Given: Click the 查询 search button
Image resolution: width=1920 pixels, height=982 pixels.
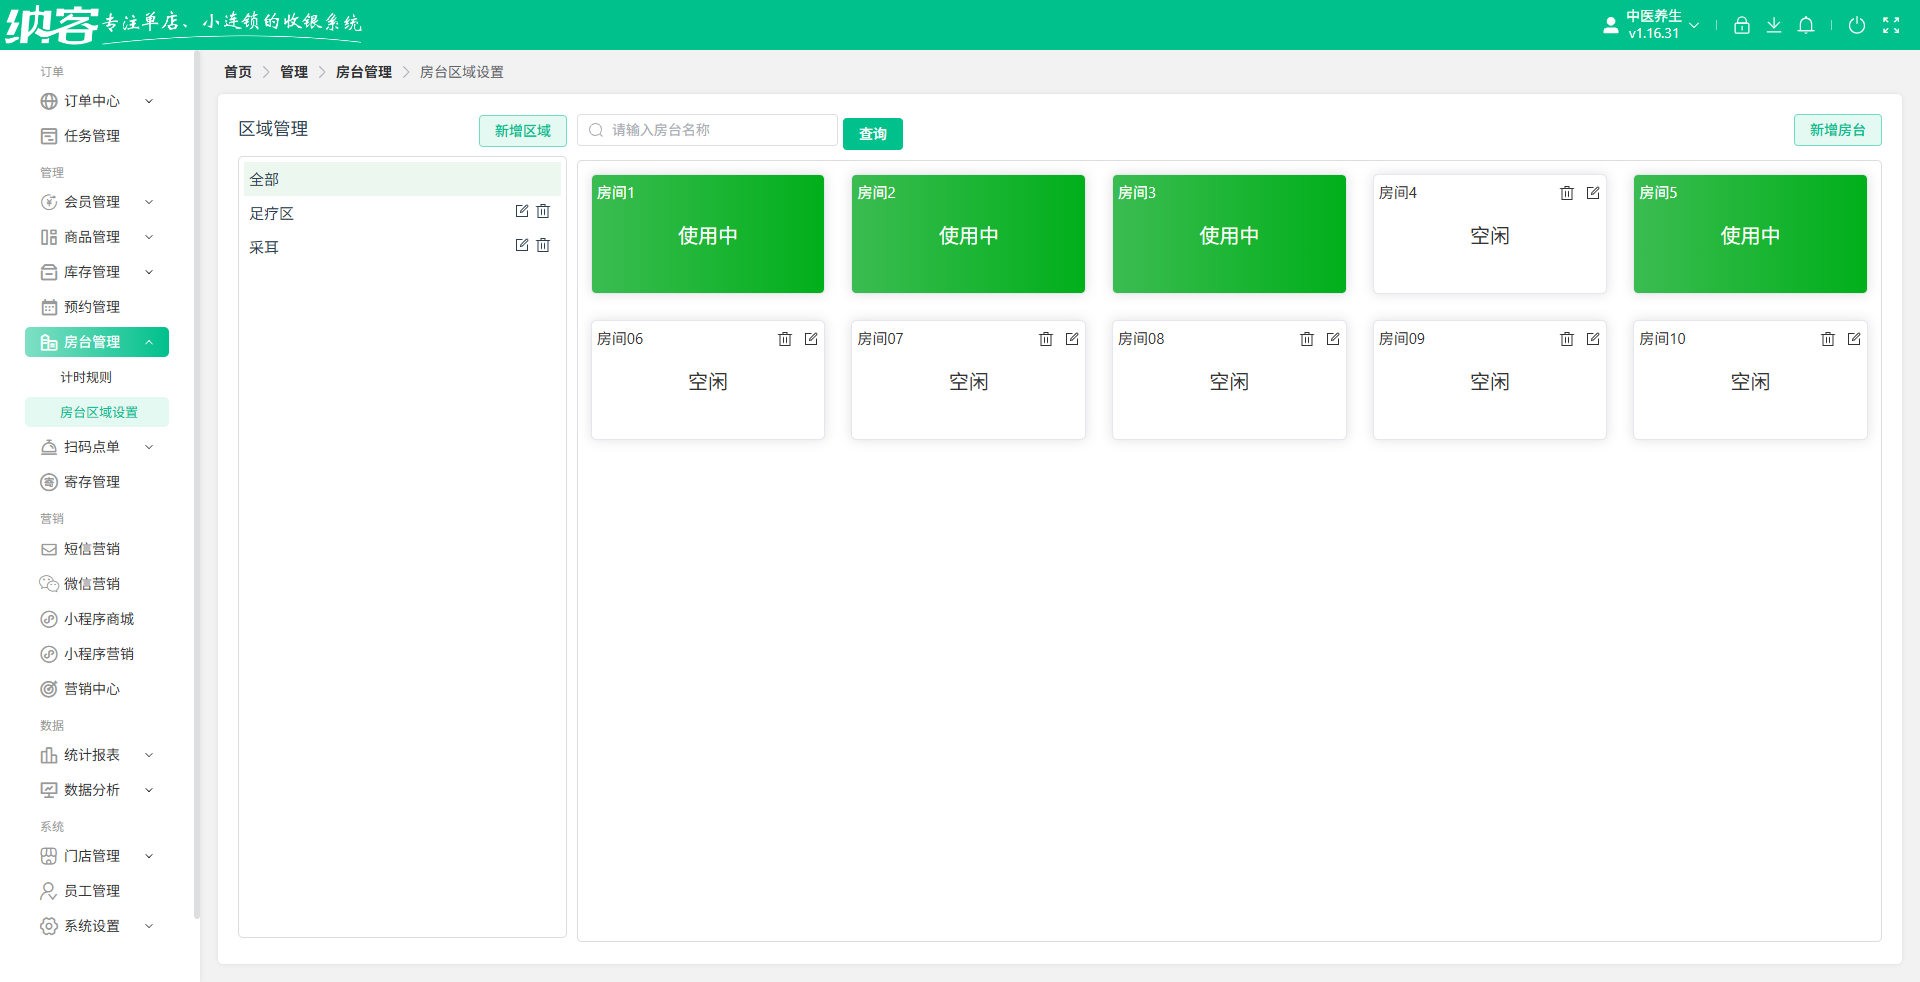Looking at the screenshot, I should click(x=872, y=133).
